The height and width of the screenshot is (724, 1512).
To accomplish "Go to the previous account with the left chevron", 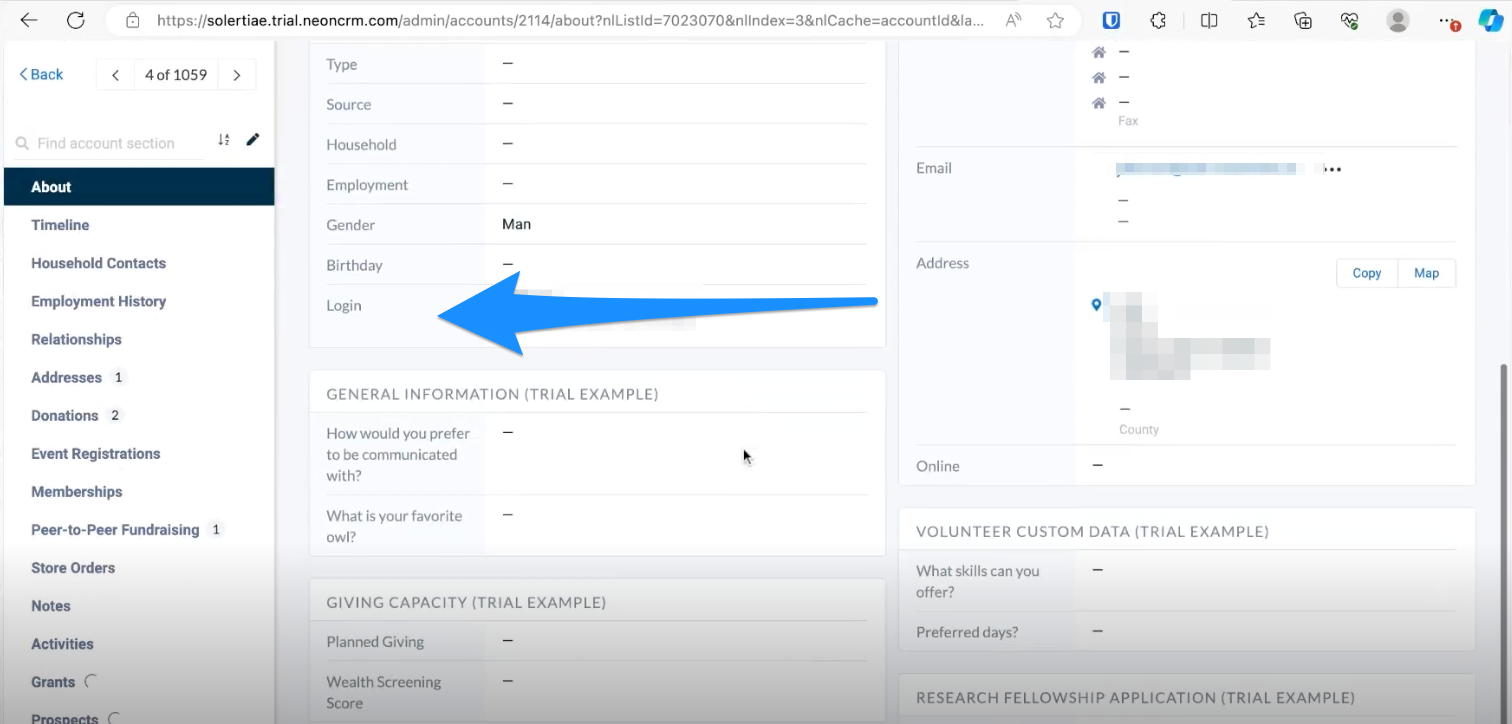I will tap(115, 75).
